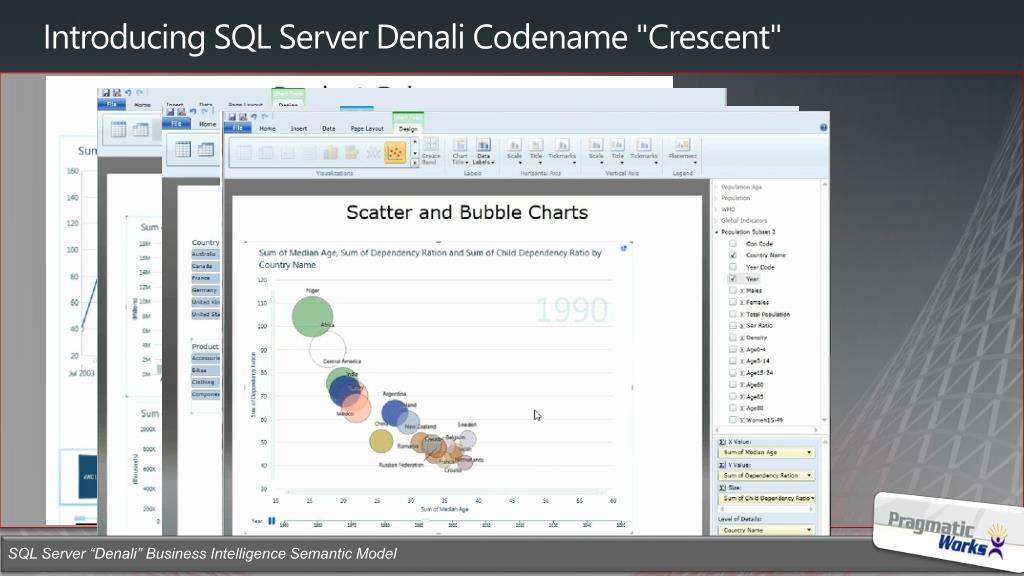Click the Undo arrow in the front window
Screen dimensions: 1024x576
[x=253, y=117]
